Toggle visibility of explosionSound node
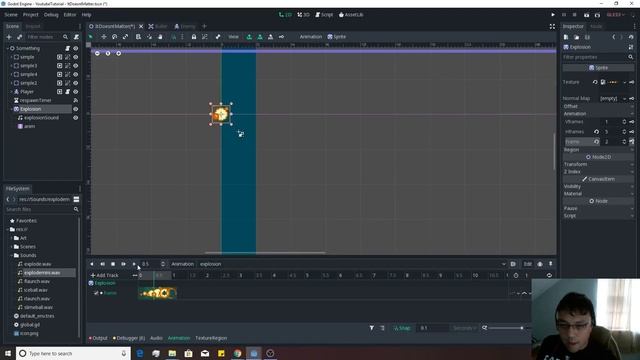Image resolution: width=640 pixels, height=360 pixels. coord(76,118)
